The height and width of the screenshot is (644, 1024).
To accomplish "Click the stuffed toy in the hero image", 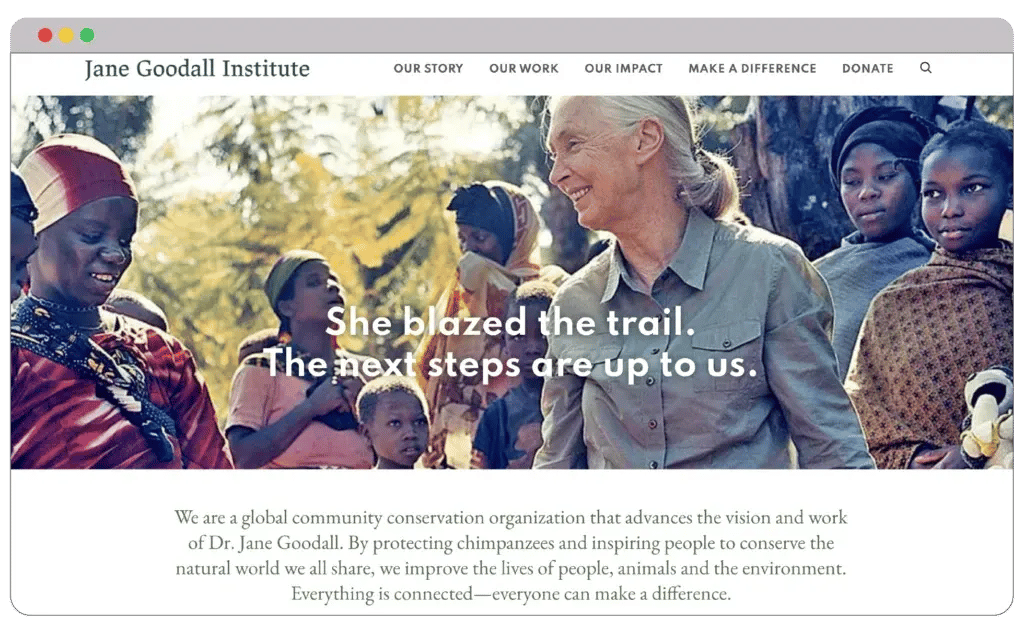I will pyautogui.click(x=986, y=418).
